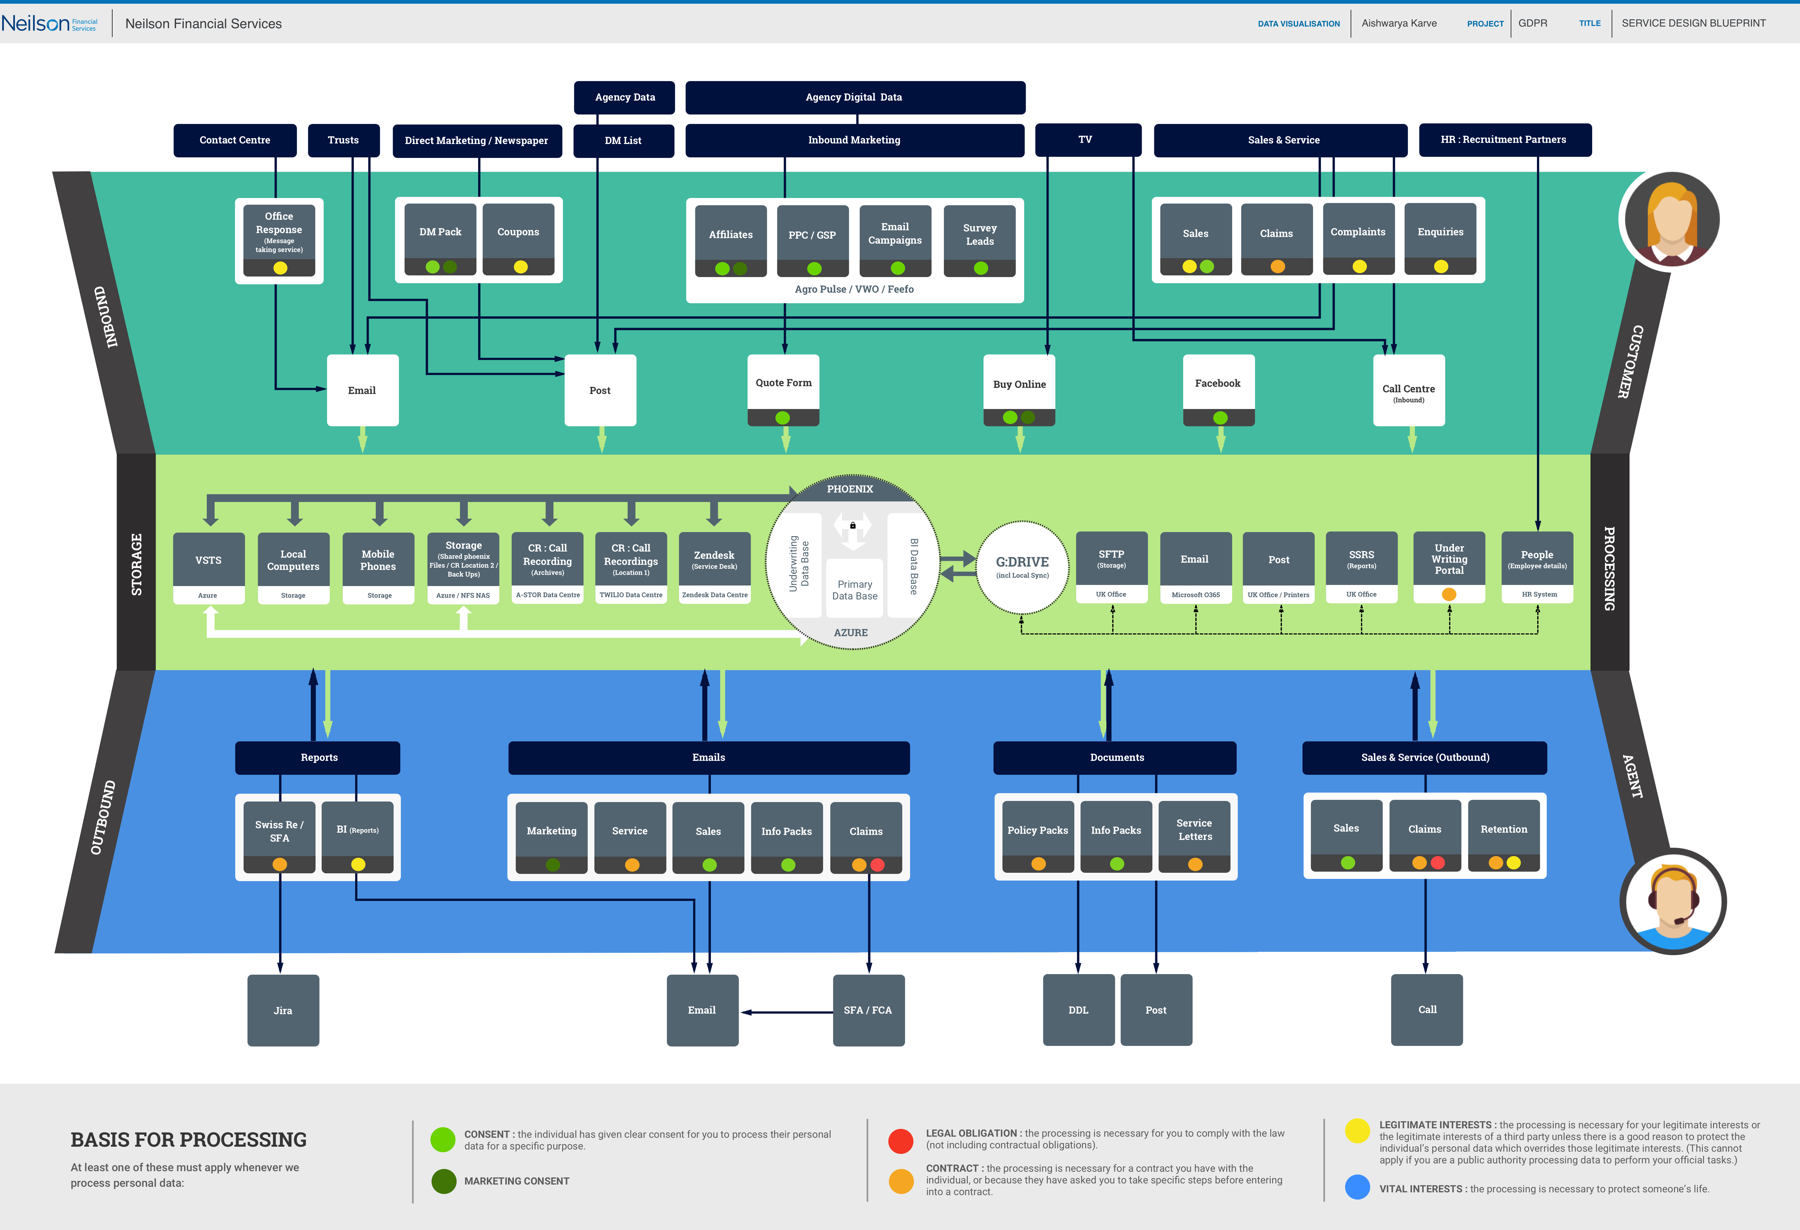Click the padlock icon inside Phoenix
This screenshot has height=1230, width=1800.
point(852,525)
